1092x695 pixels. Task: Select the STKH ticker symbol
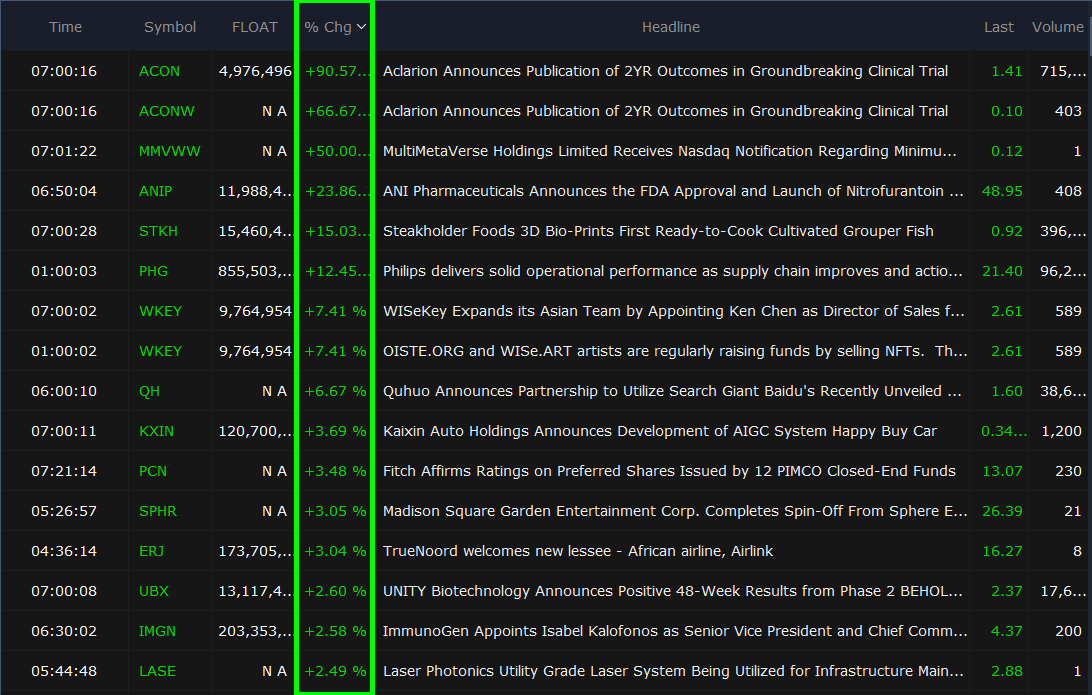[158, 231]
